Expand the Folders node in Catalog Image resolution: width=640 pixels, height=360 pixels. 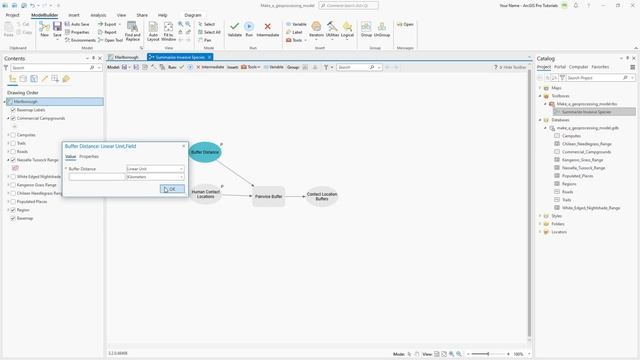point(540,224)
